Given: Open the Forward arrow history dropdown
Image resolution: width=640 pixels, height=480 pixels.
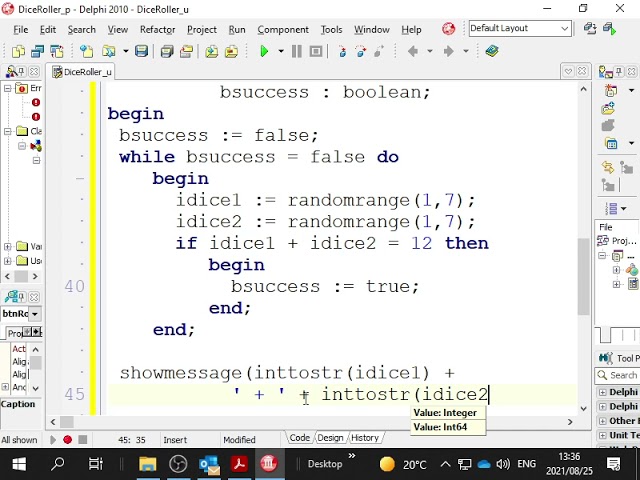Looking at the screenshot, I should pos(465,51).
